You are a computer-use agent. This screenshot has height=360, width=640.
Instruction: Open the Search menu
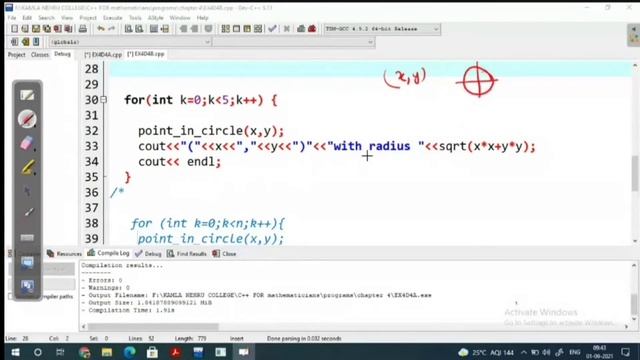[46, 18]
